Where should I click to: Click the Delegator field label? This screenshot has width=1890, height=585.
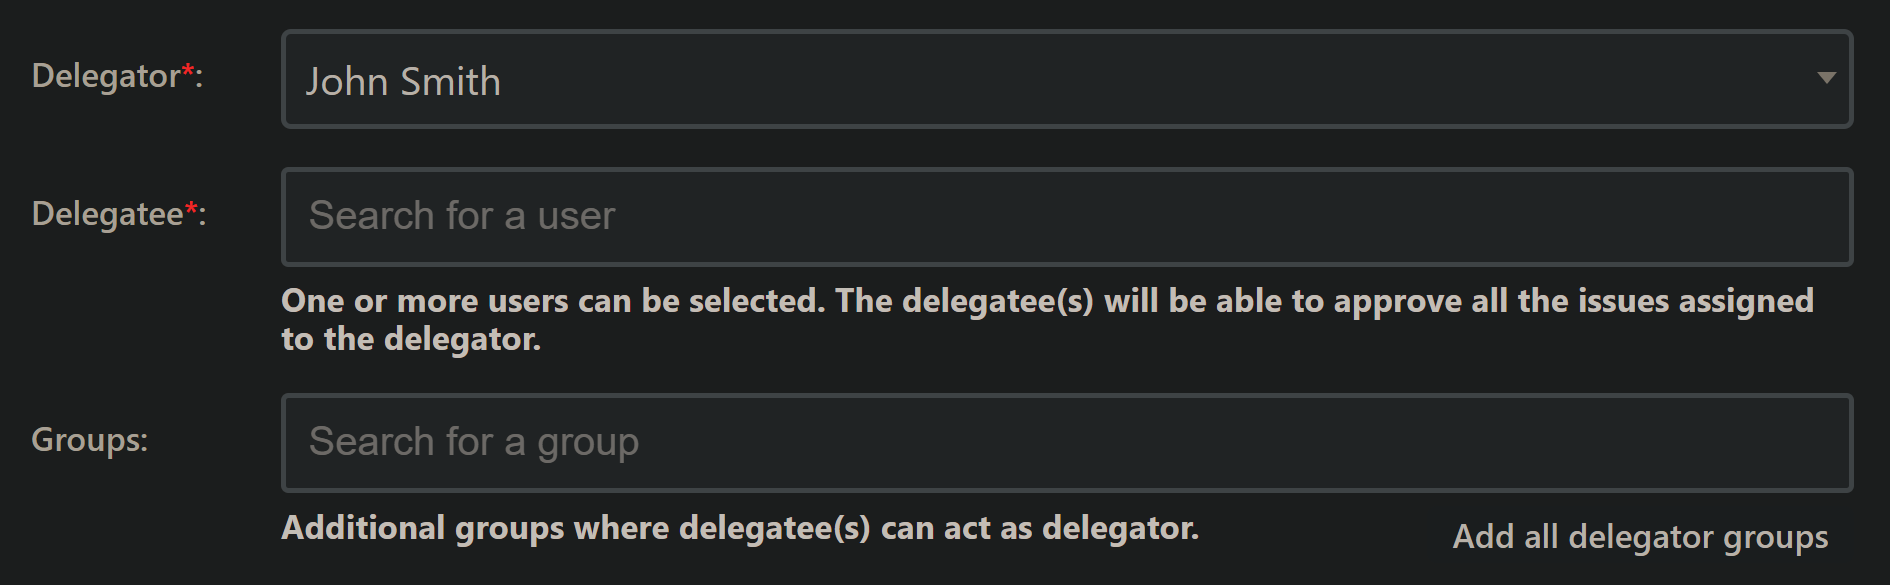[x=105, y=76]
